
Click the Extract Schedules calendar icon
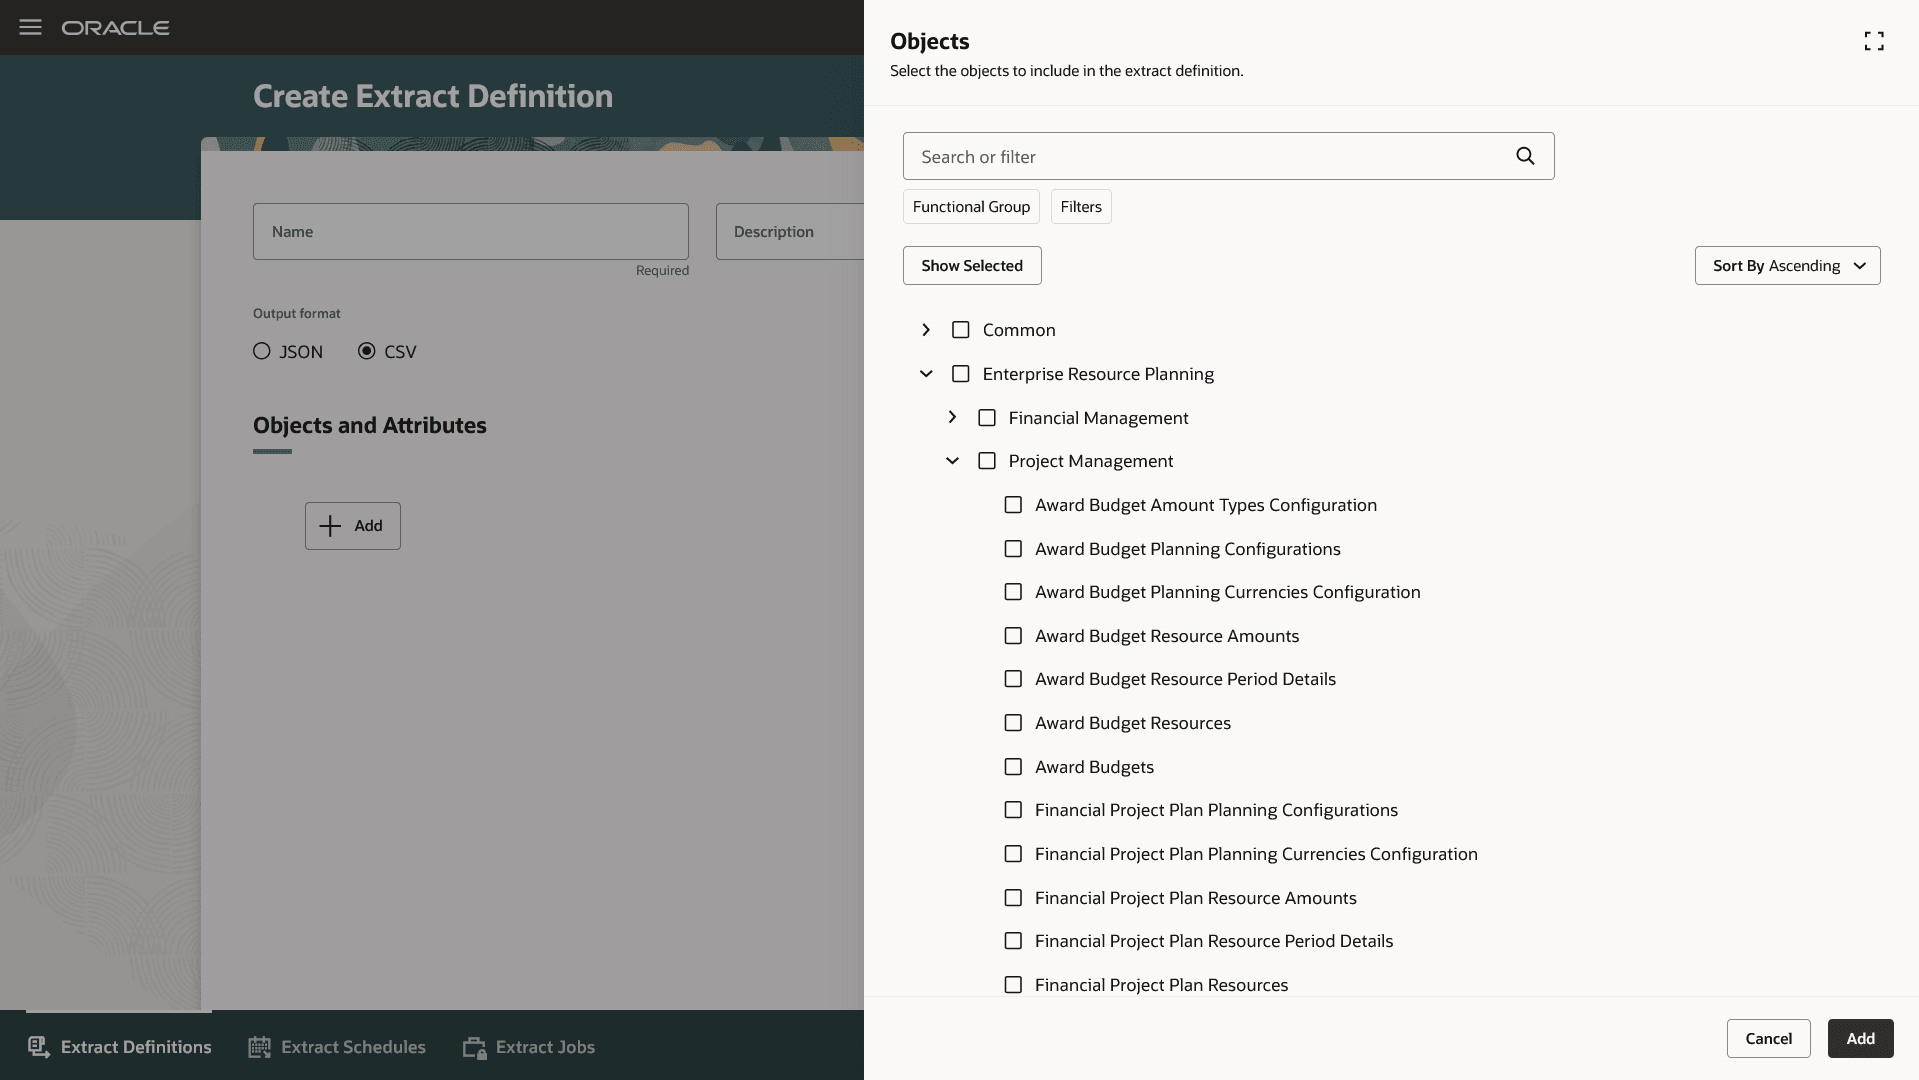259,1047
